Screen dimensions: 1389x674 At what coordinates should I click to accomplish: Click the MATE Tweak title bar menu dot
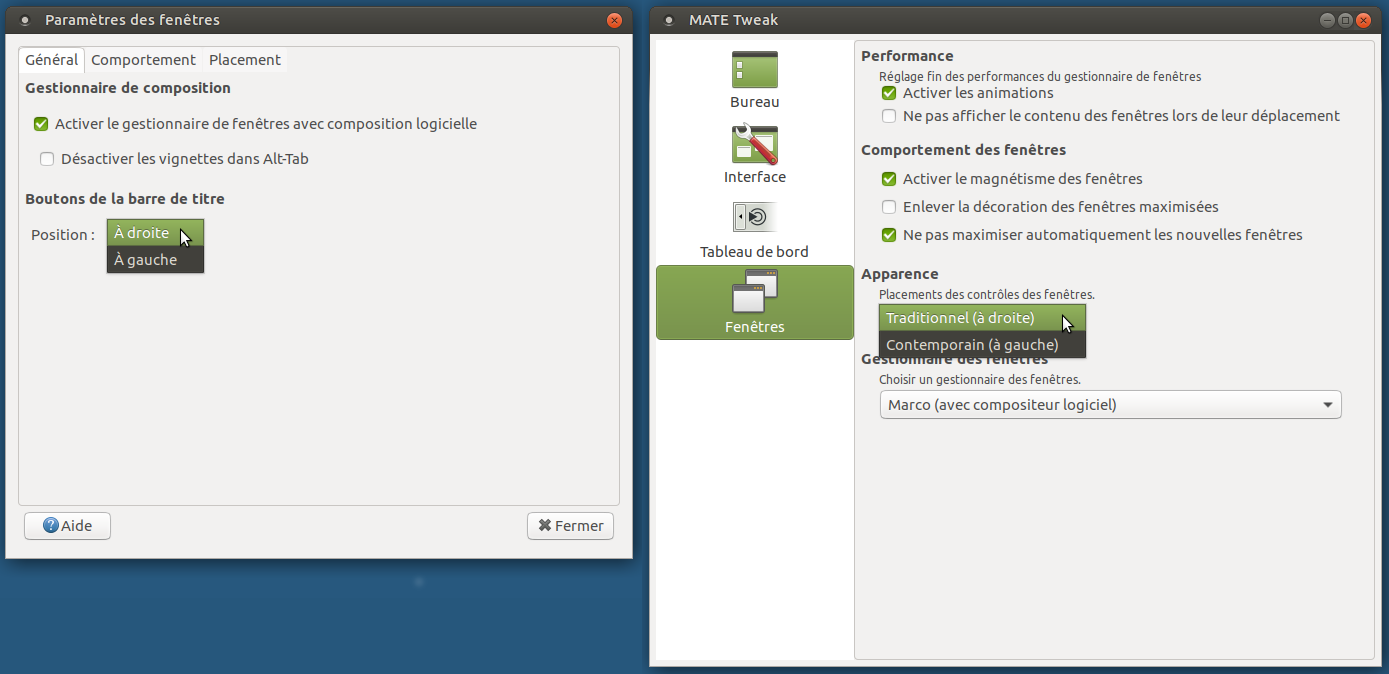coord(669,20)
